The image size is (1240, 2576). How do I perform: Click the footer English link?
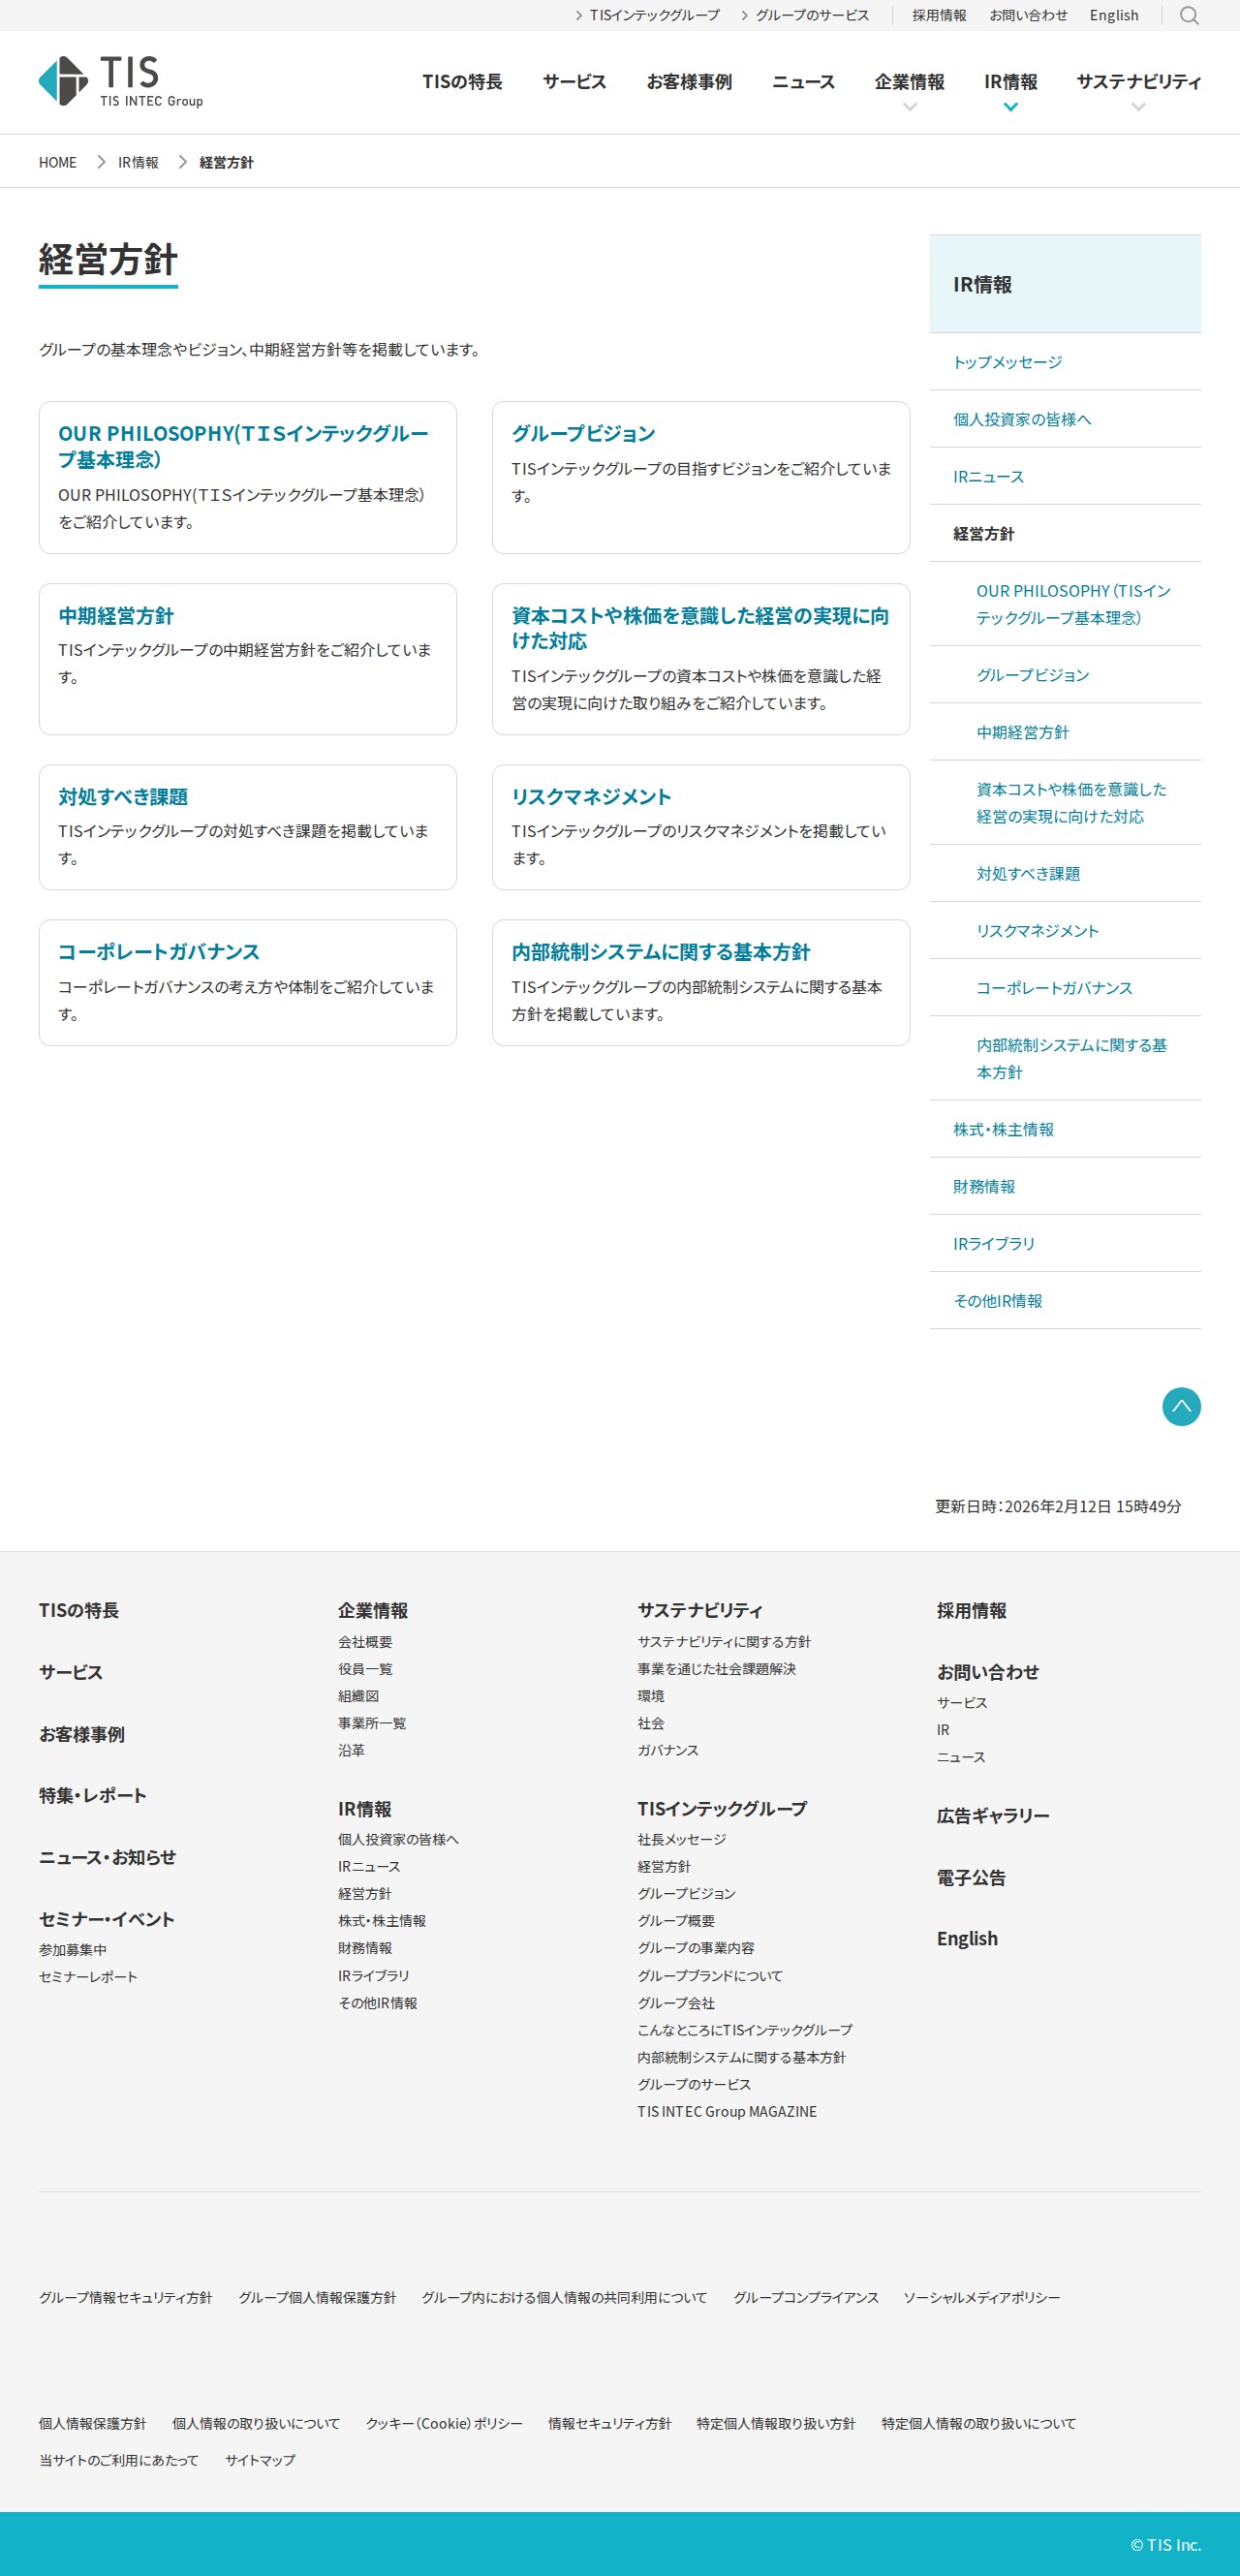pyautogui.click(x=967, y=1938)
